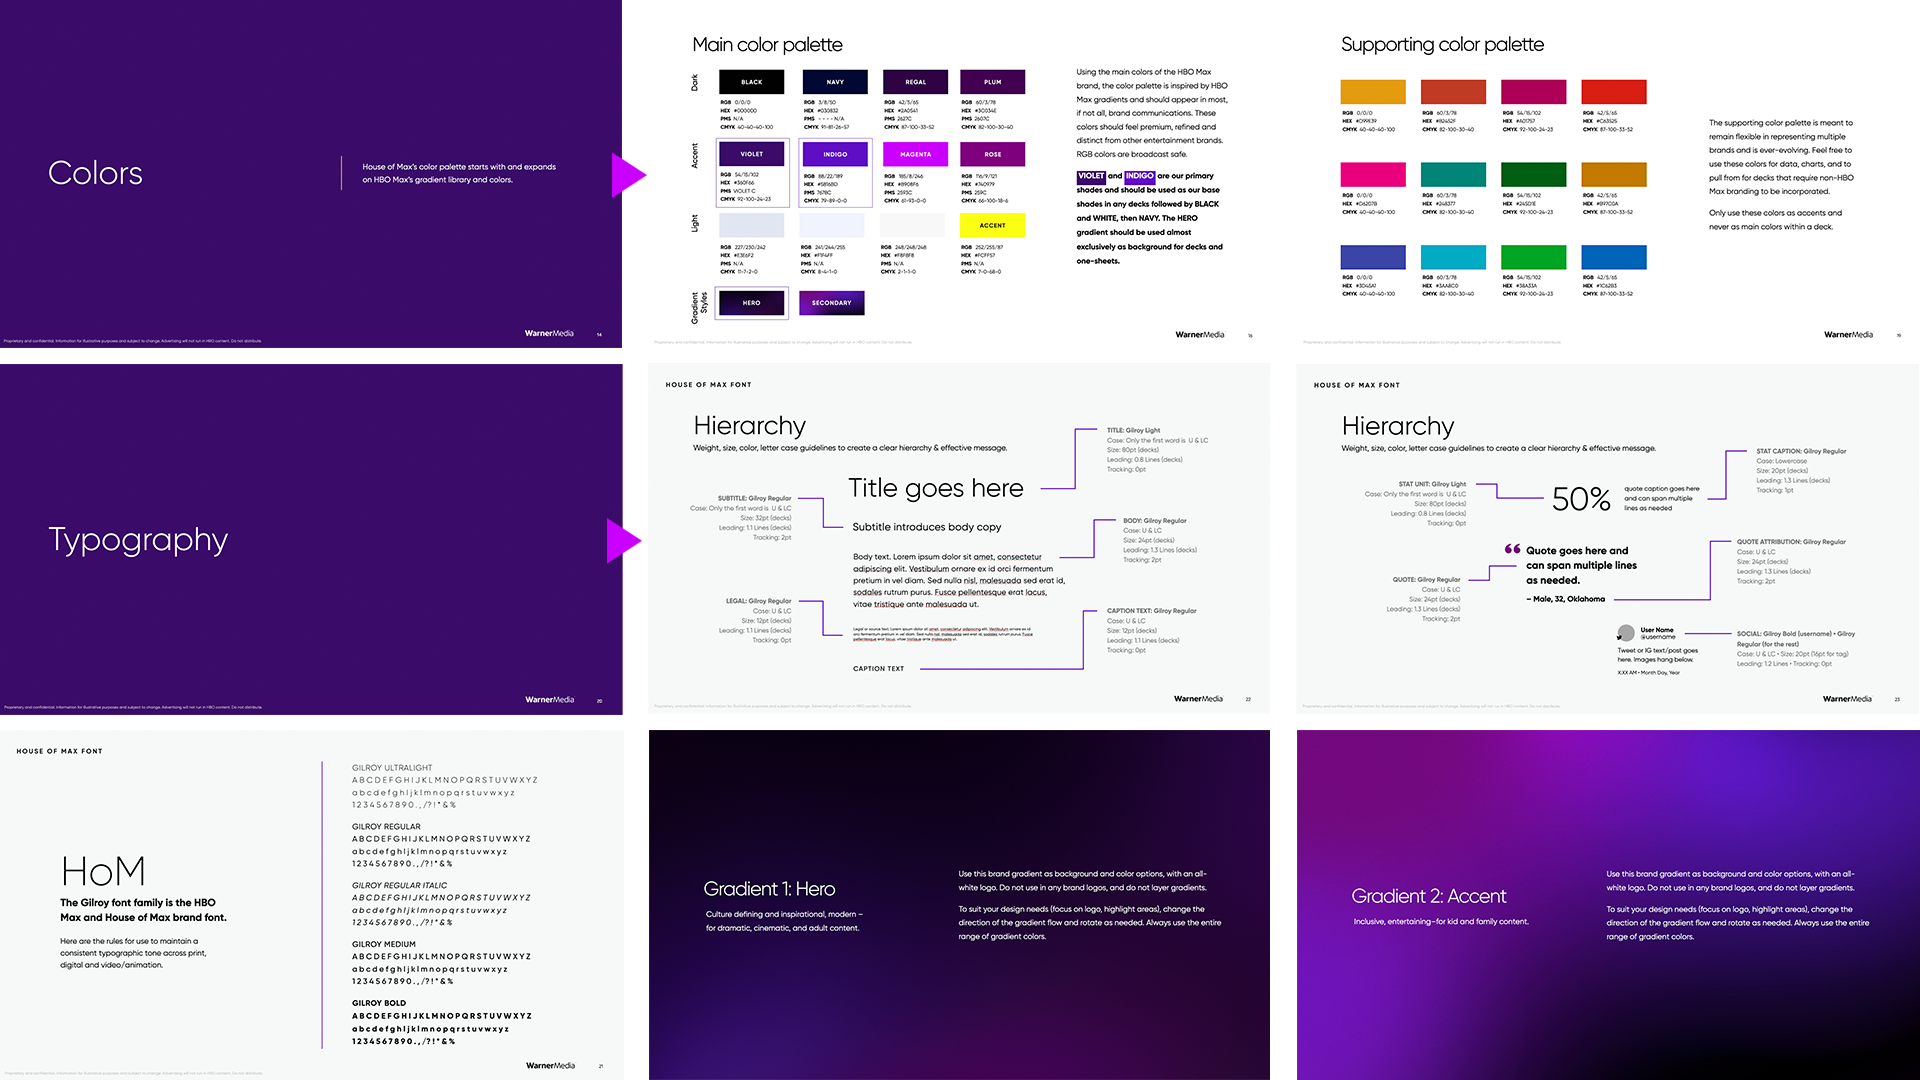The image size is (1920, 1080).
Task: Open the Gradient 2: Accent slide
Action: [x=1607, y=904]
